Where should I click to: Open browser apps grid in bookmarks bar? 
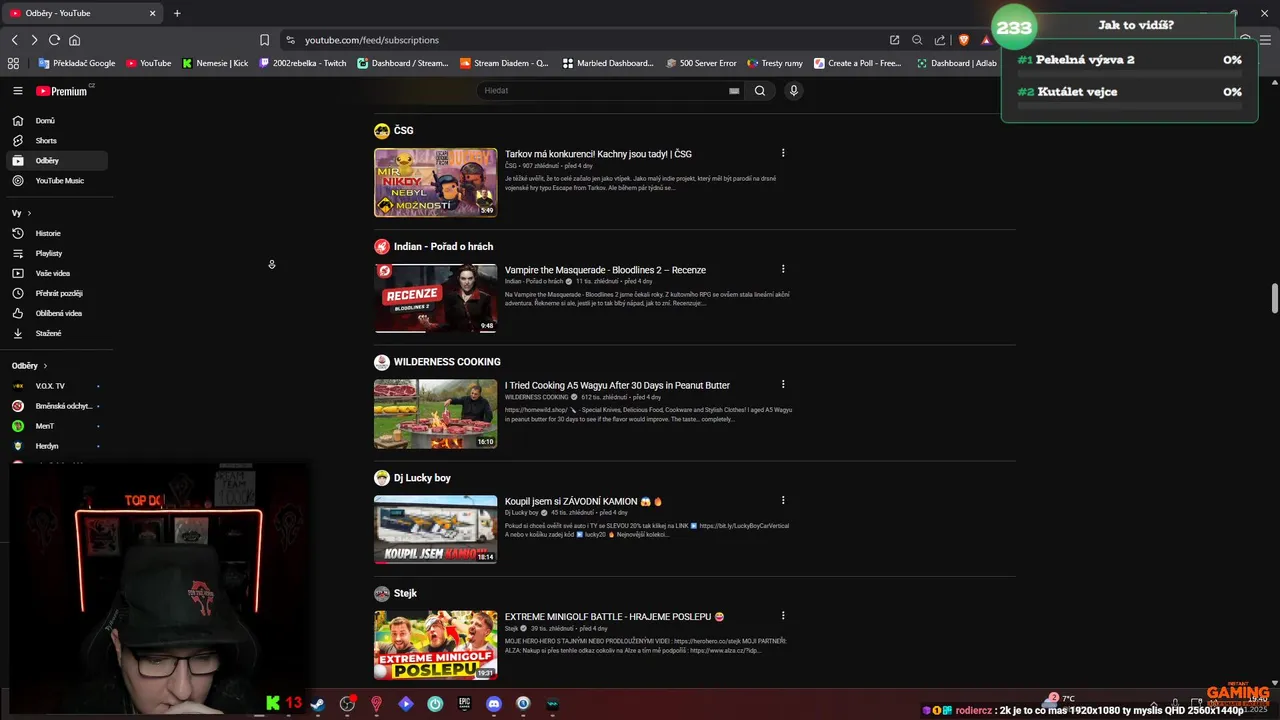pyautogui.click(x=13, y=63)
